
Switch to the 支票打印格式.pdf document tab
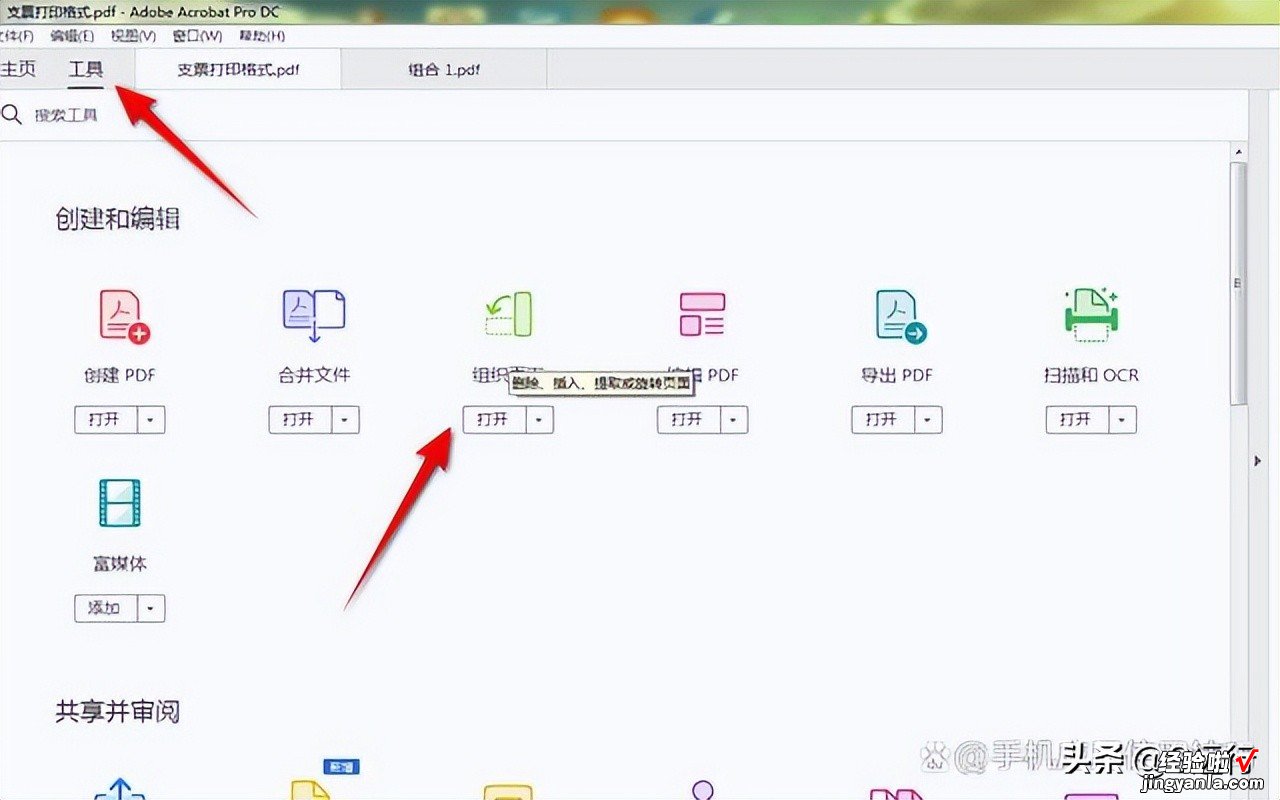238,70
